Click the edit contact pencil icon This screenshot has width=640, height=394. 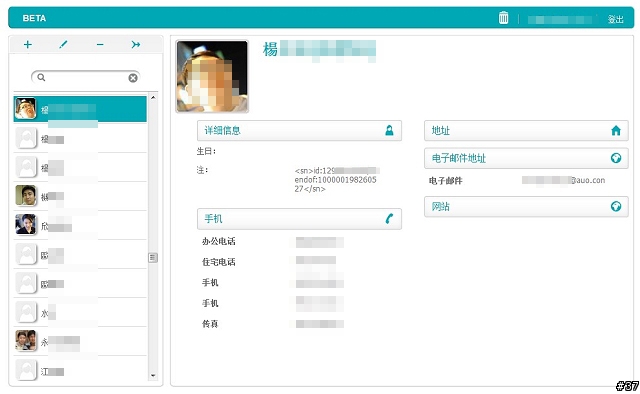63,45
